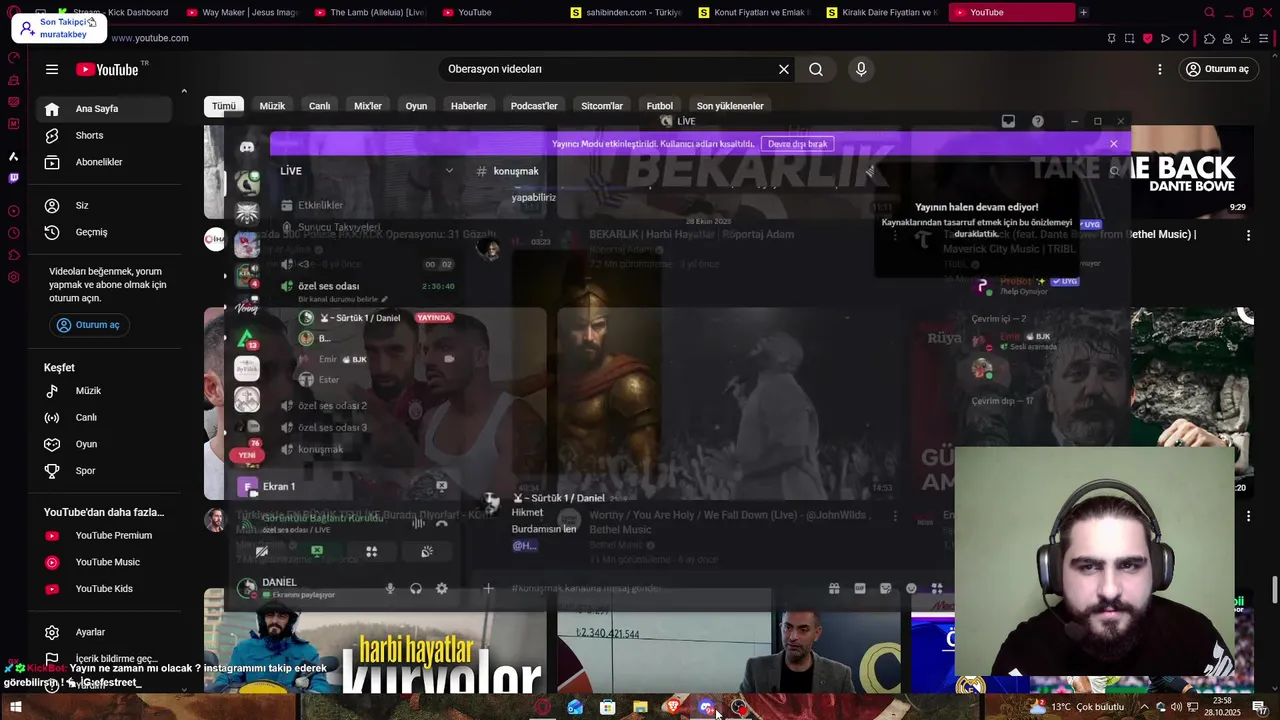
Task: Open YouTube Premium link
Action: click(104, 536)
